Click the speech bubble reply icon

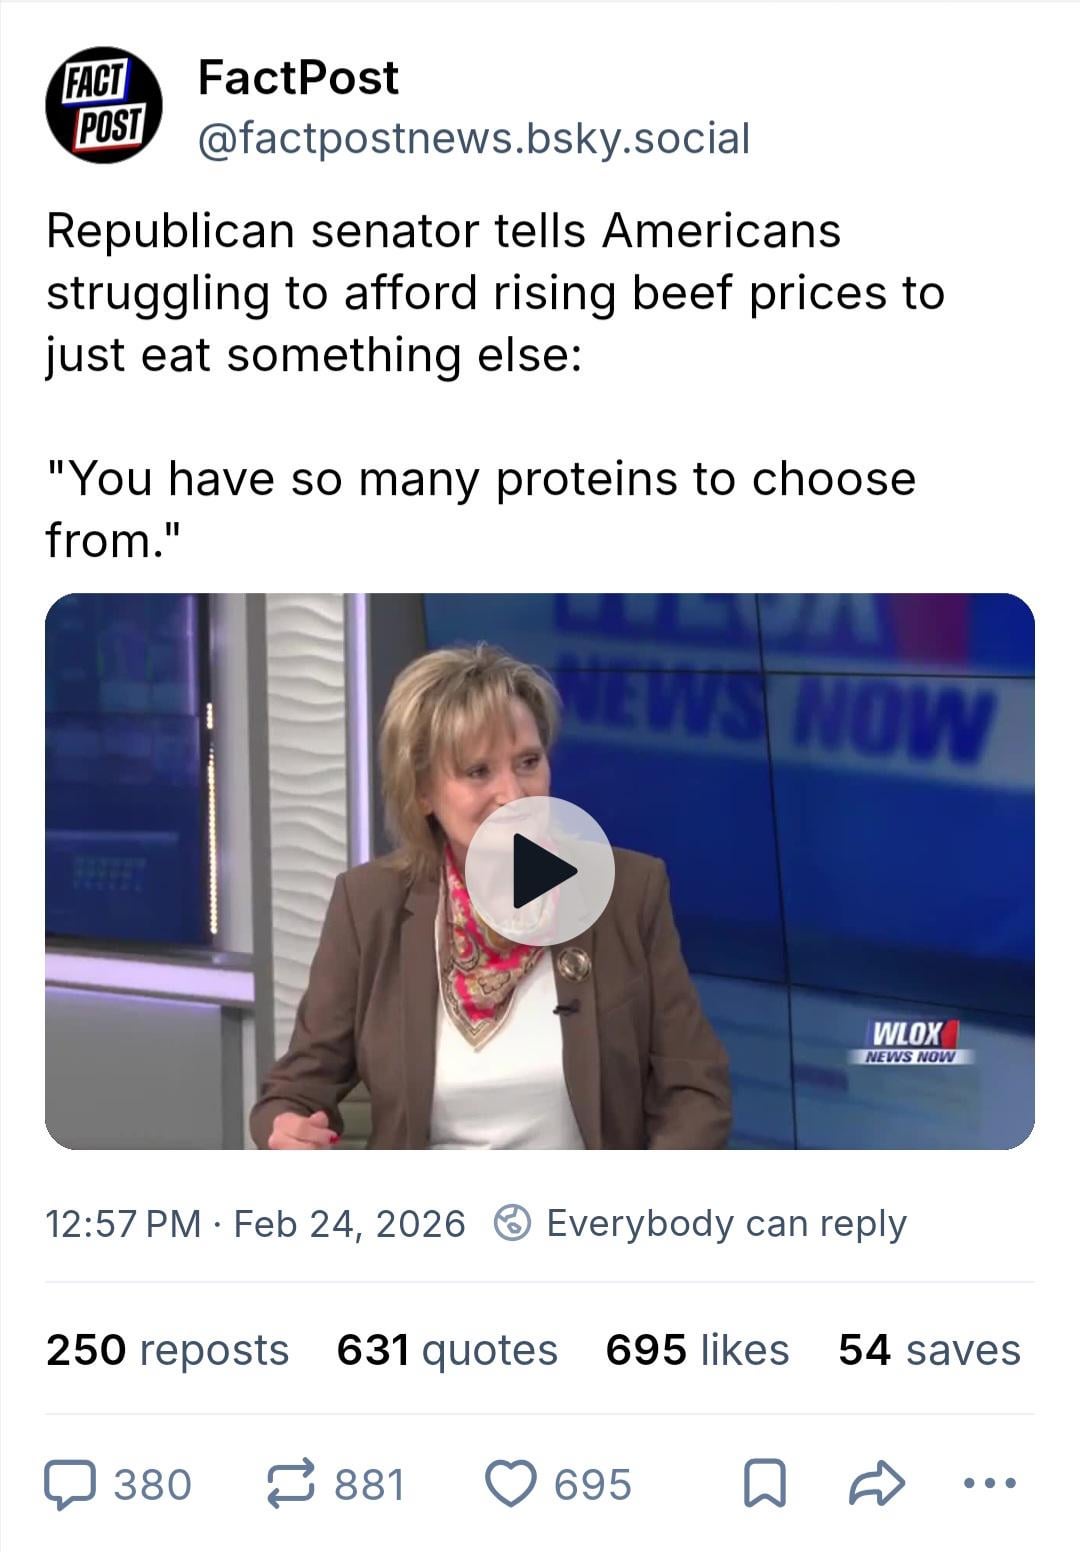70,1484
